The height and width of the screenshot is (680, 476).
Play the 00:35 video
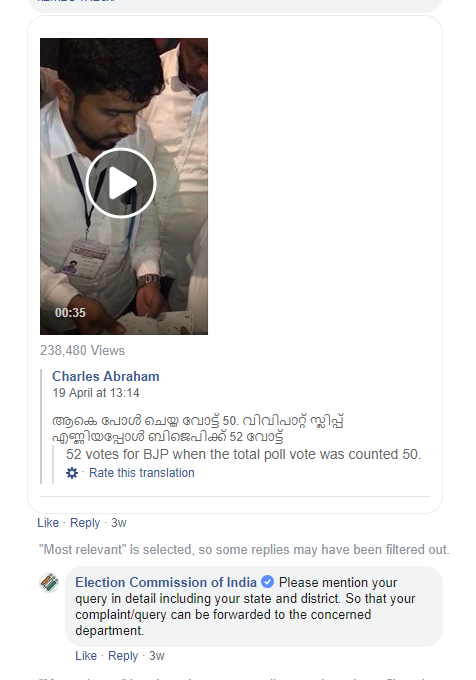121,183
